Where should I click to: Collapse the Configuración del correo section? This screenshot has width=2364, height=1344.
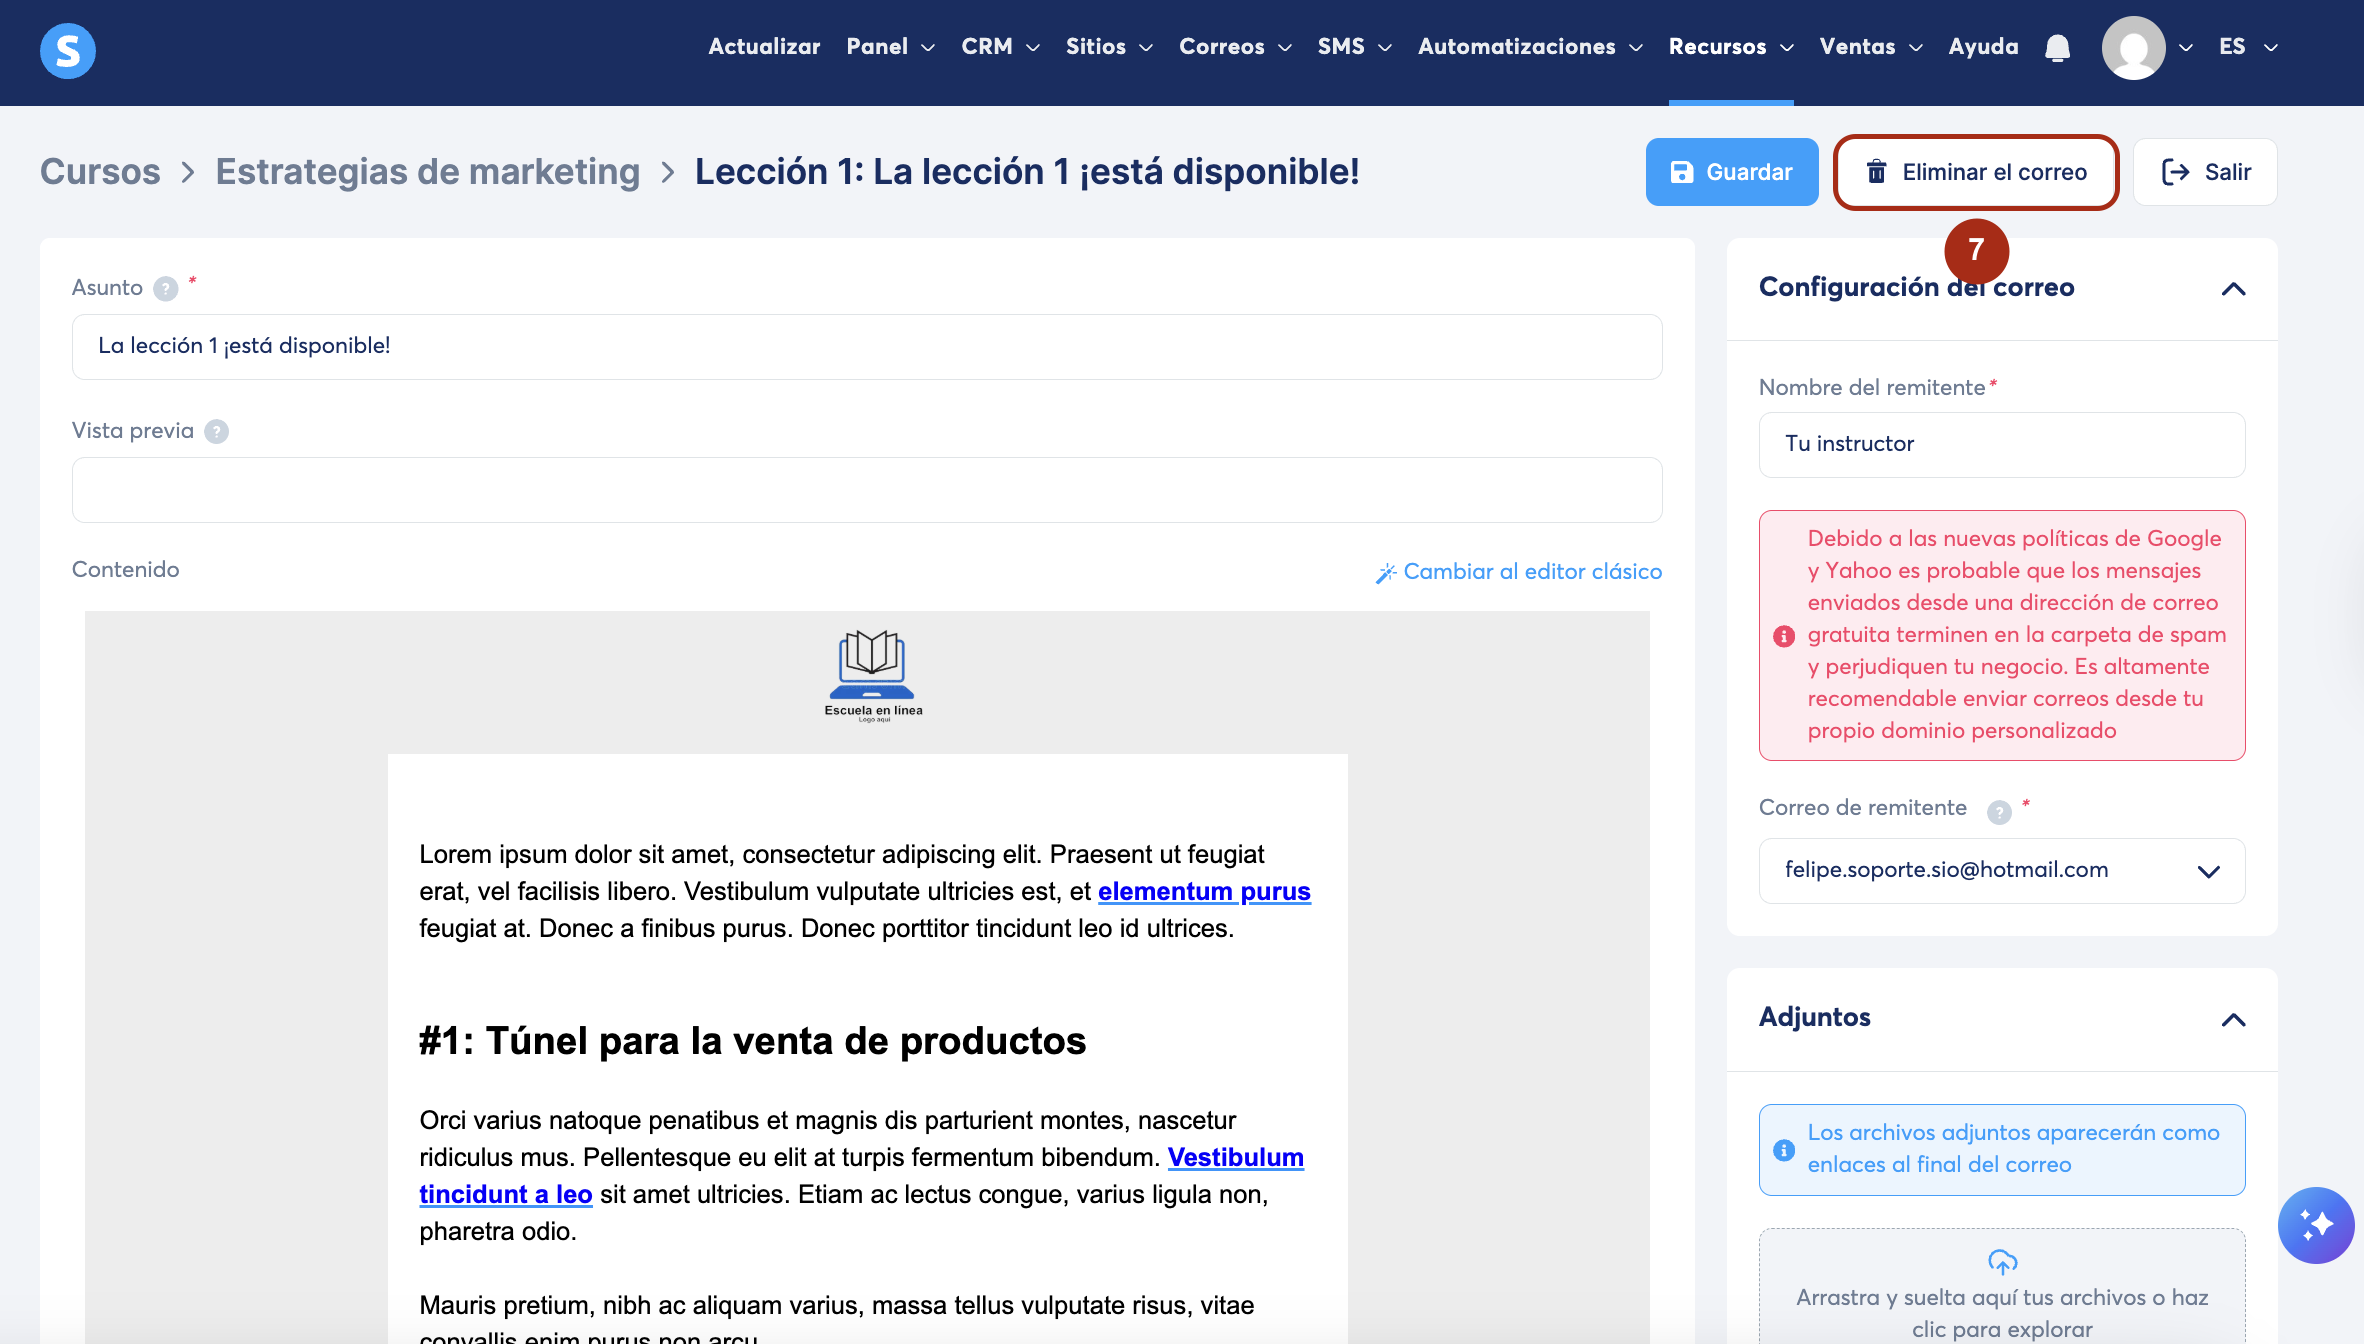click(2233, 289)
